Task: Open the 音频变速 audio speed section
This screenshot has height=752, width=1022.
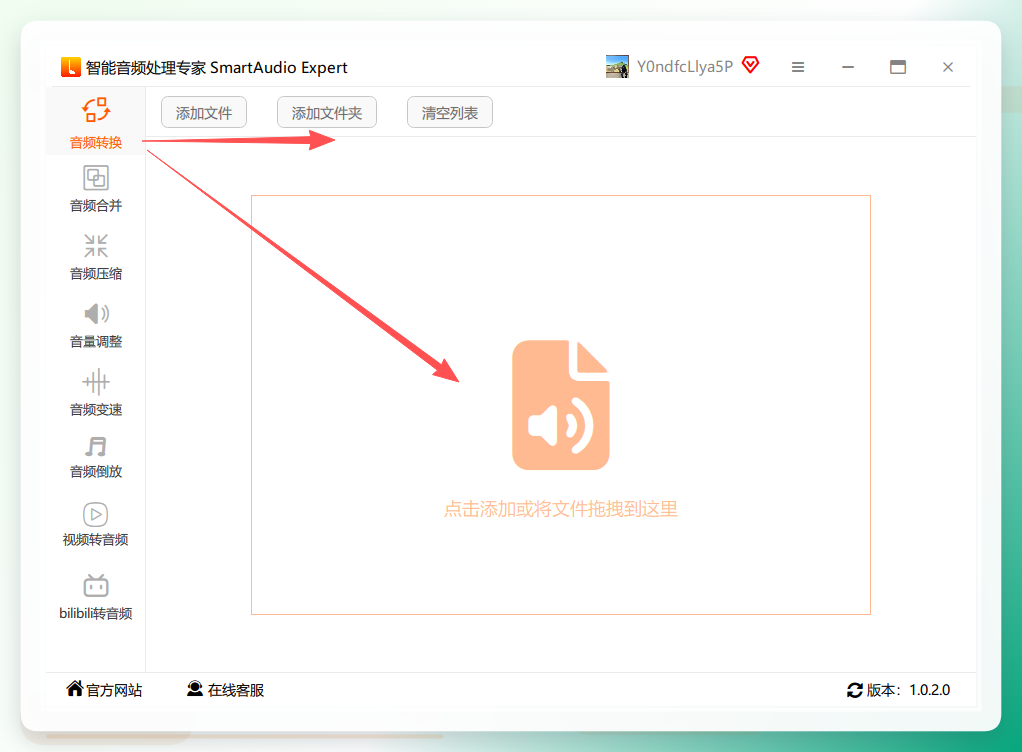Action: point(96,392)
